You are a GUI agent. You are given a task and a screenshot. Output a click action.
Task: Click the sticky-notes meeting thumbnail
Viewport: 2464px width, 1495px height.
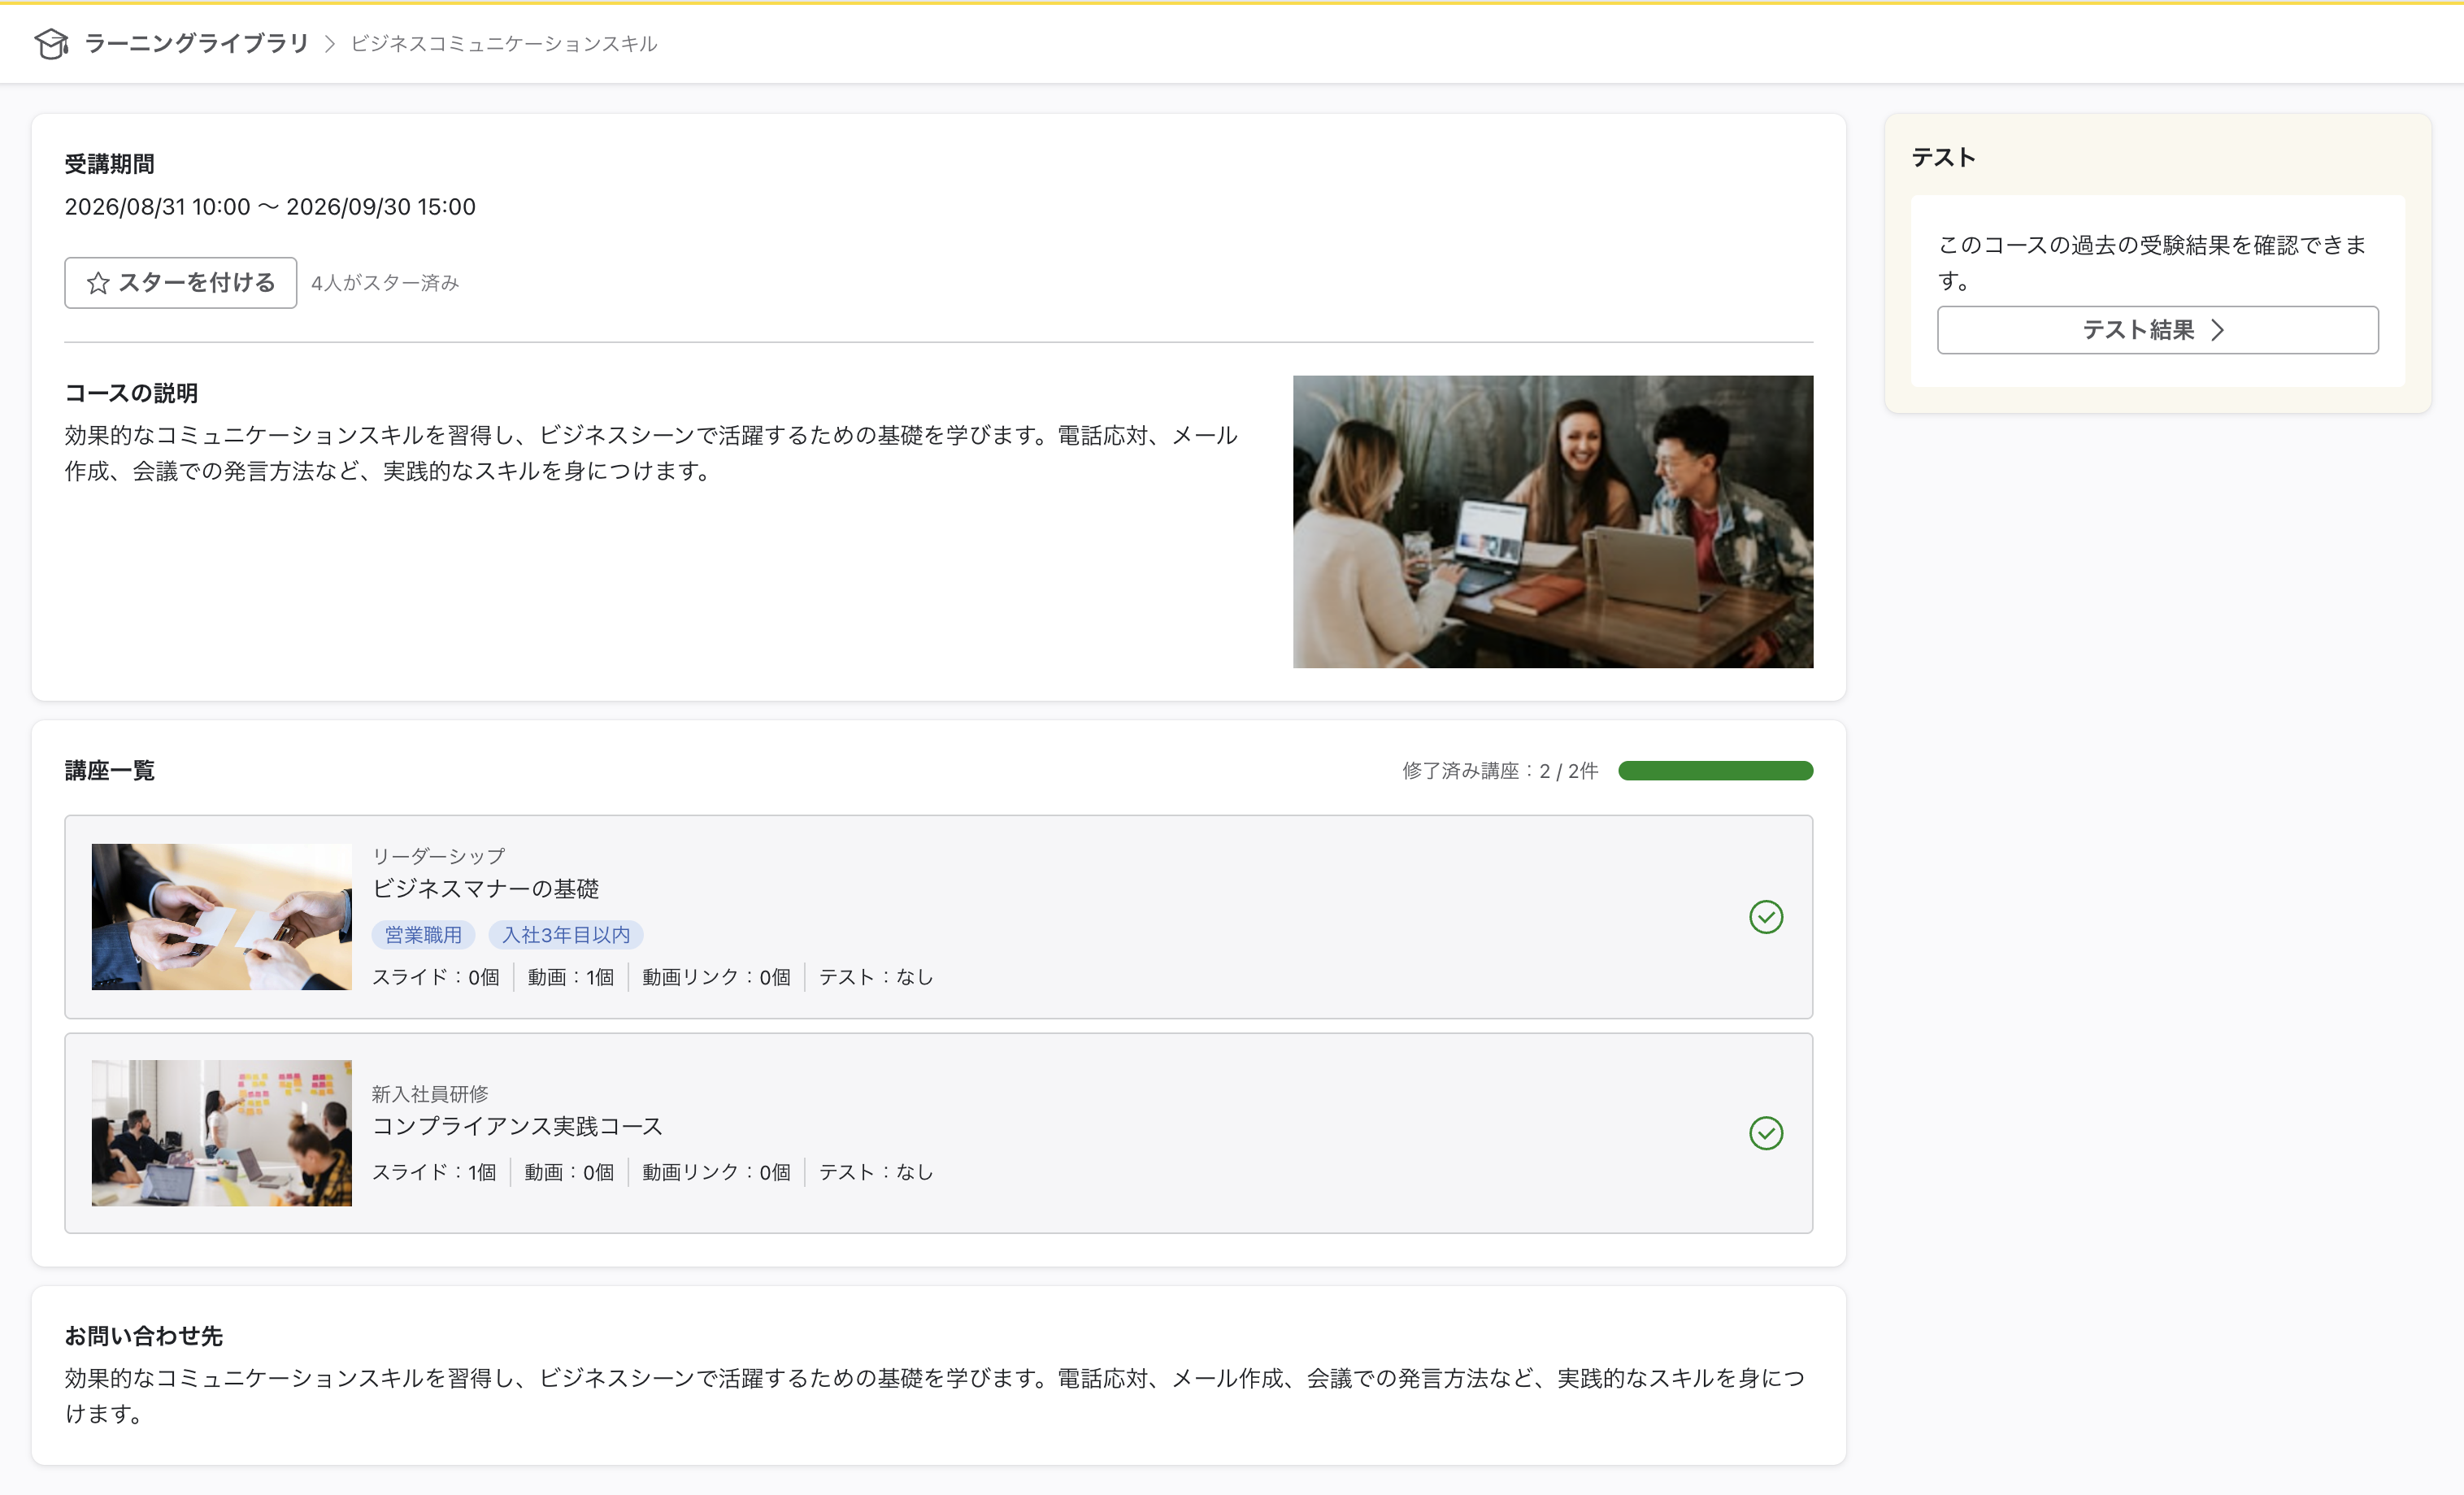click(222, 1133)
